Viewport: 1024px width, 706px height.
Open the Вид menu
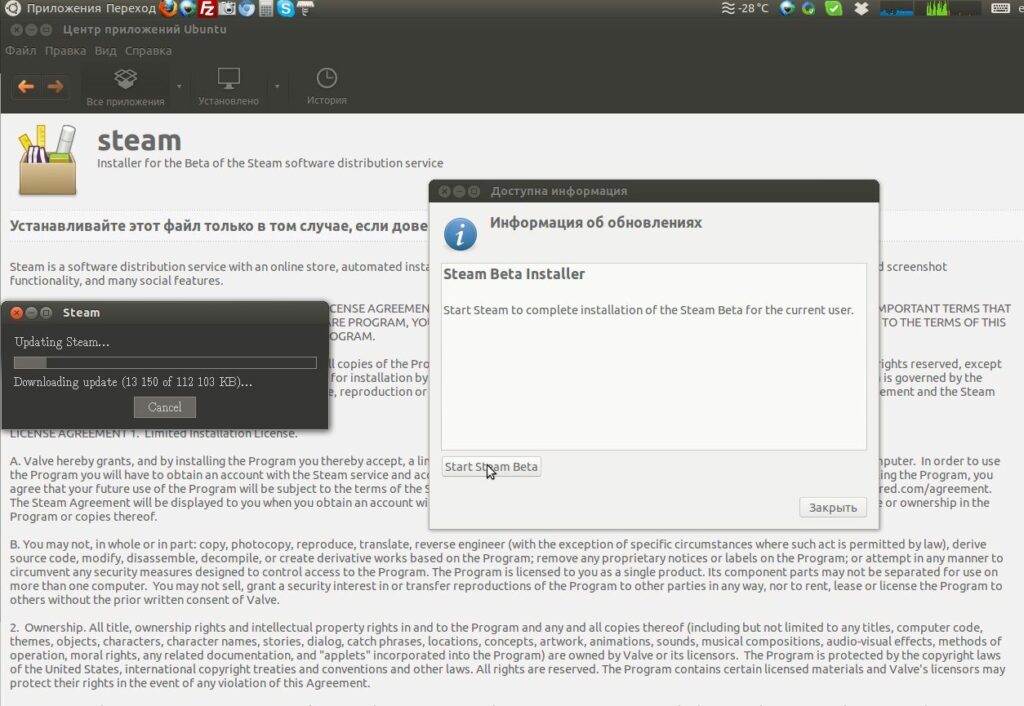(x=105, y=50)
